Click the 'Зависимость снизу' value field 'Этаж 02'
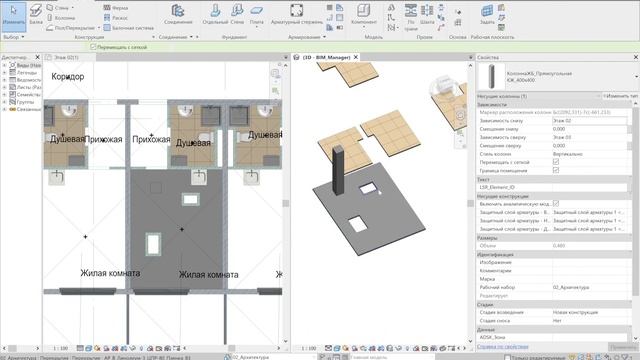The image size is (640, 360). coord(589,120)
